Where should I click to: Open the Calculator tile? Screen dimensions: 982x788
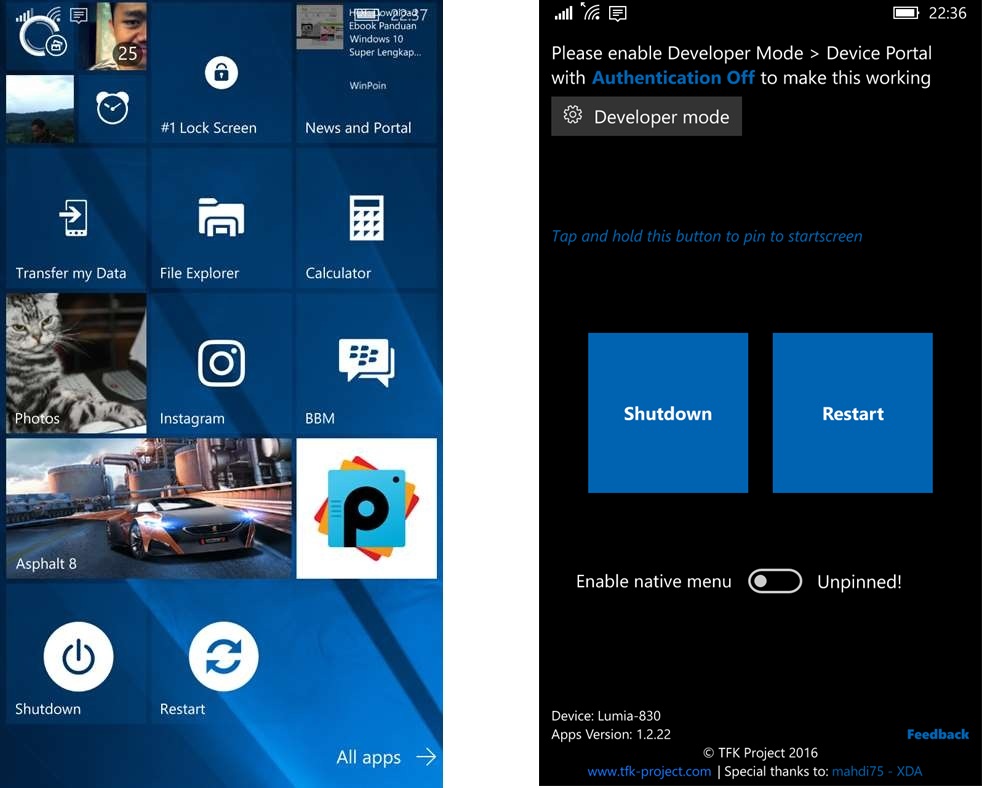(x=366, y=217)
